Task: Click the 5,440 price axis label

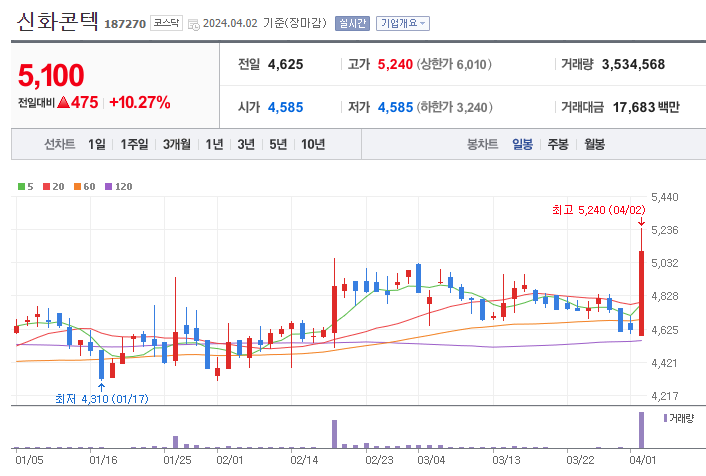Action: pyautogui.click(x=665, y=197)
